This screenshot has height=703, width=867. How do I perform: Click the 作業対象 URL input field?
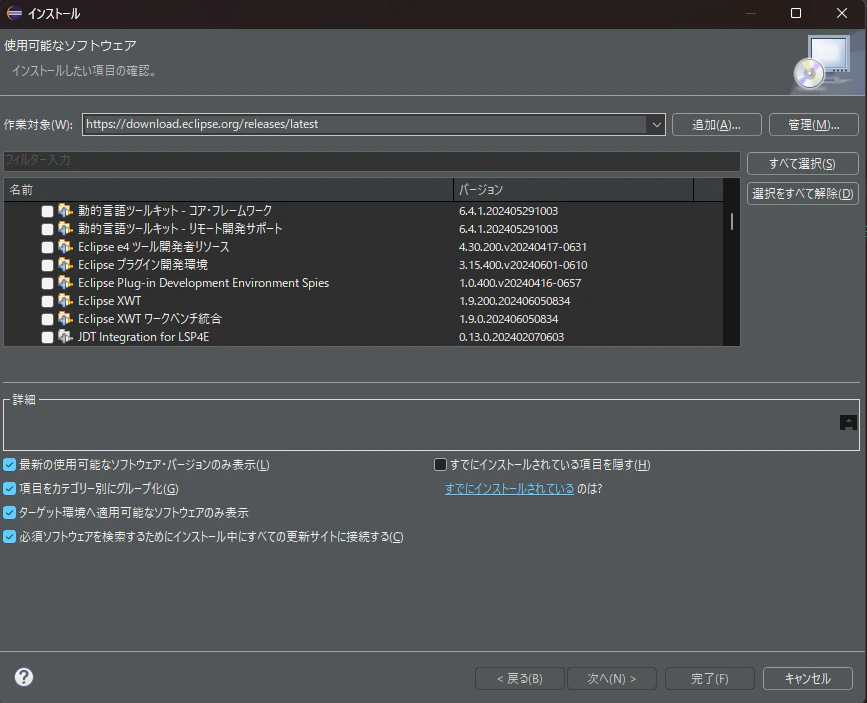[365, 124]
